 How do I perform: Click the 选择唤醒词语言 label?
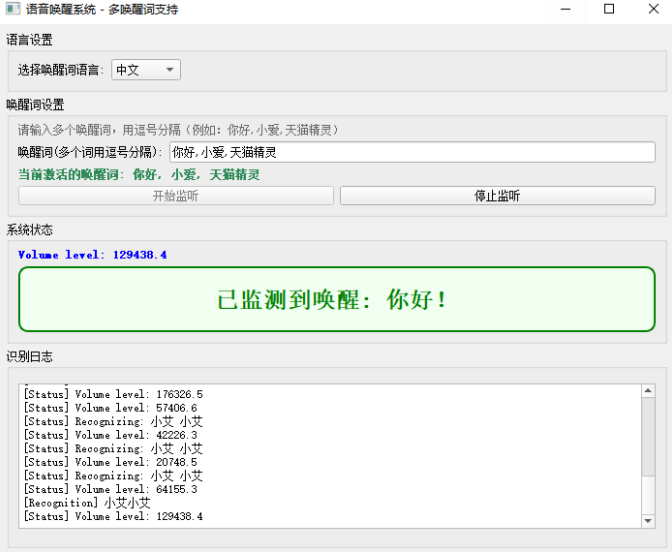pyautogui.click(x=60, y=70)
